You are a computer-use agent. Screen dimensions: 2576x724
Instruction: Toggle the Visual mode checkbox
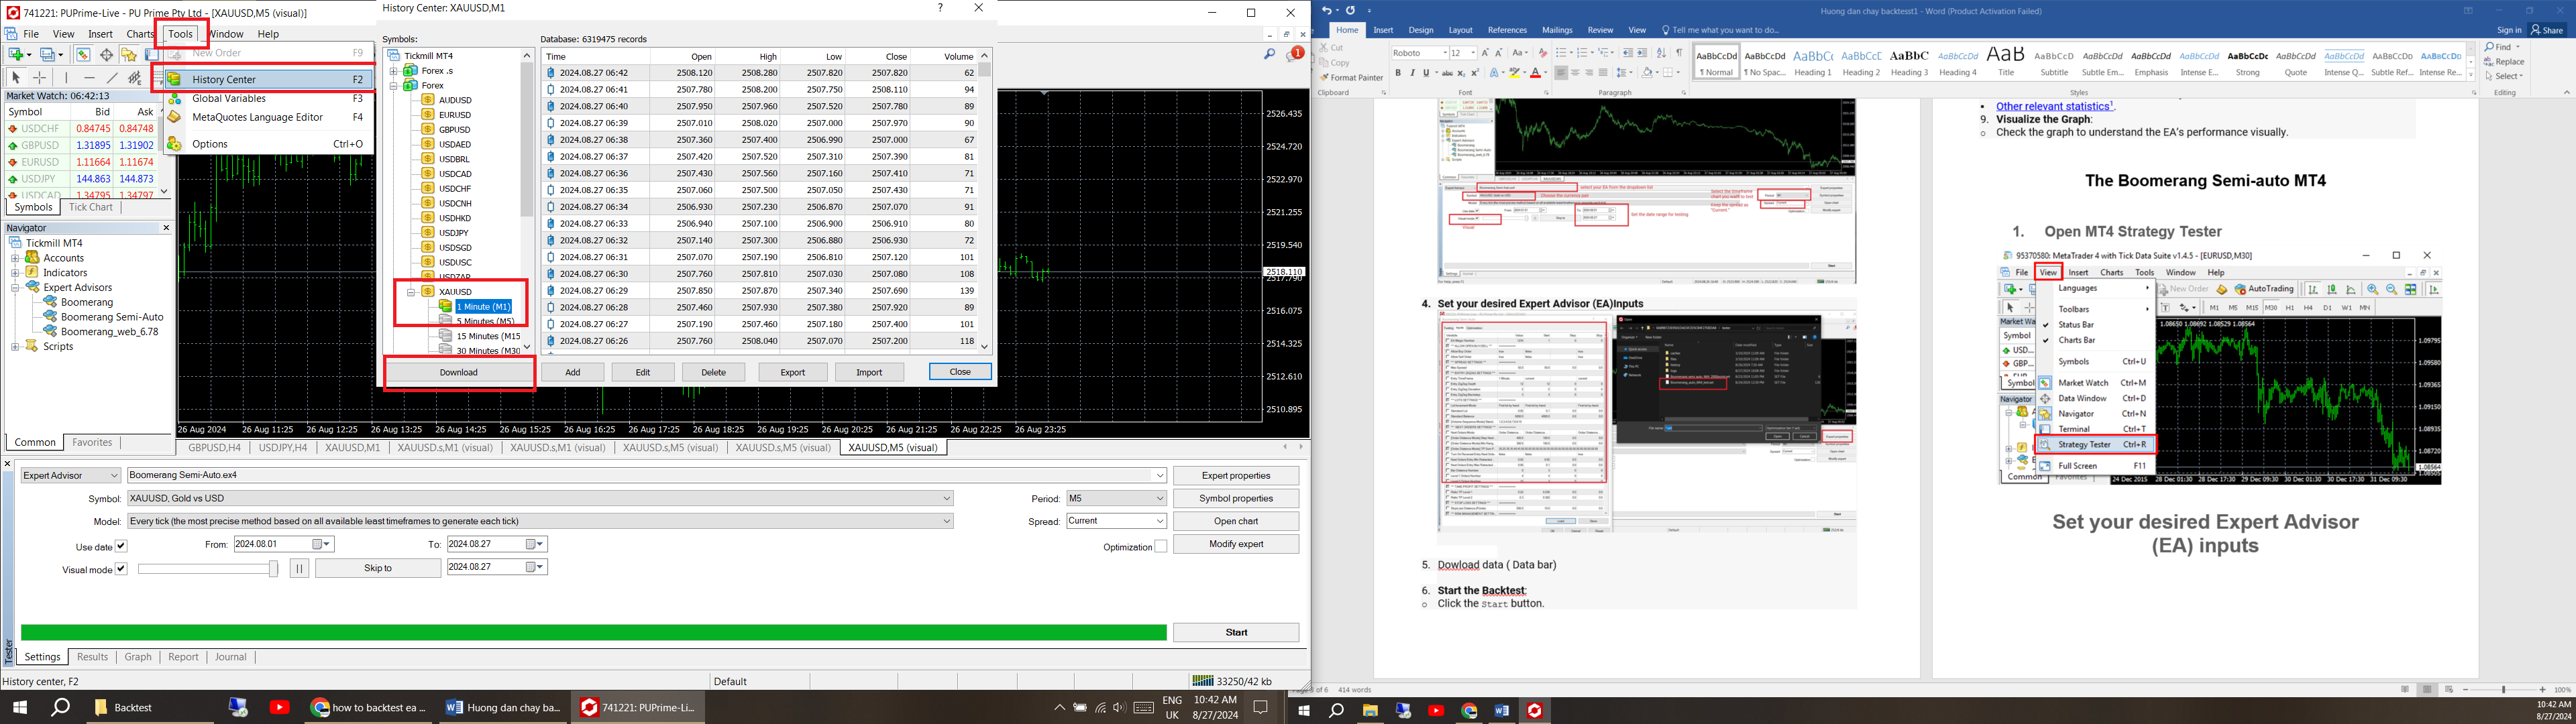pyautogui.click(x=121, y=569)
